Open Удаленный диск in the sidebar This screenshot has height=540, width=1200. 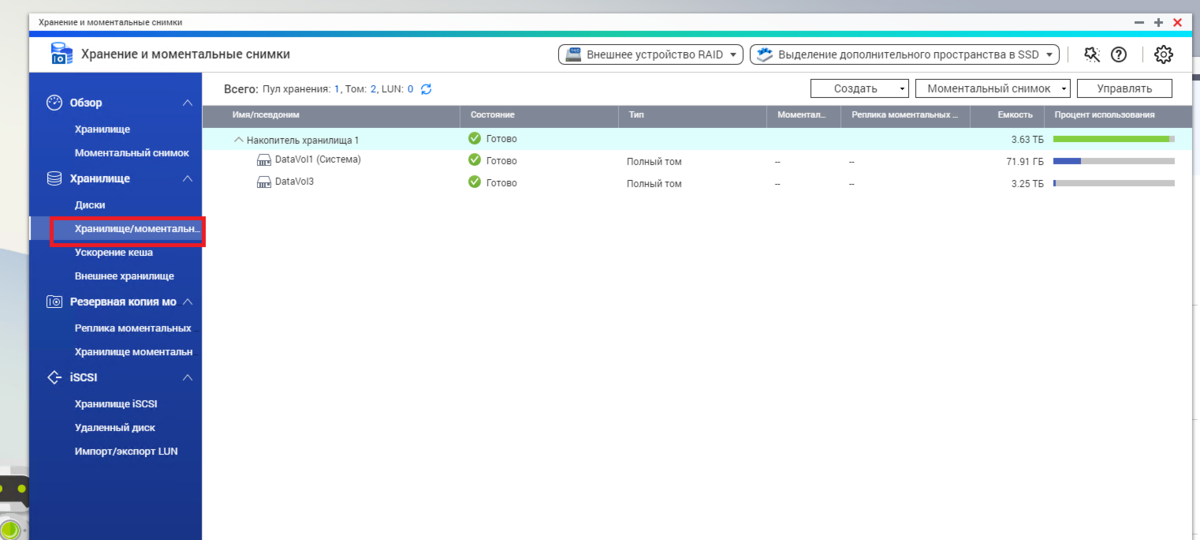click(x=115, y=427)
